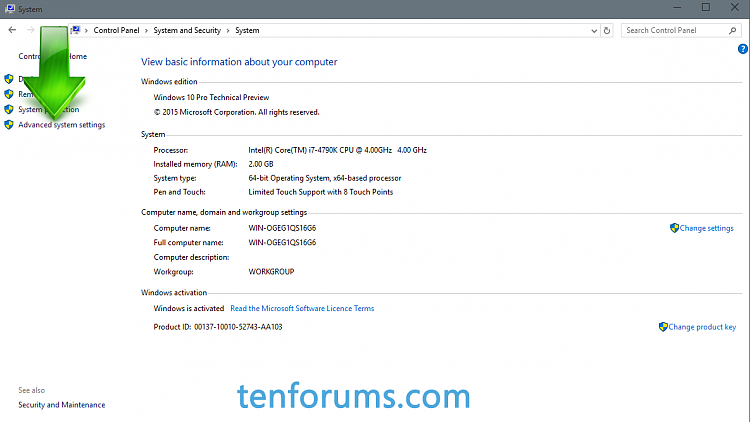Select installed memory value 2.00 GB
The image size is (750, 422).
tap(261, 164)
